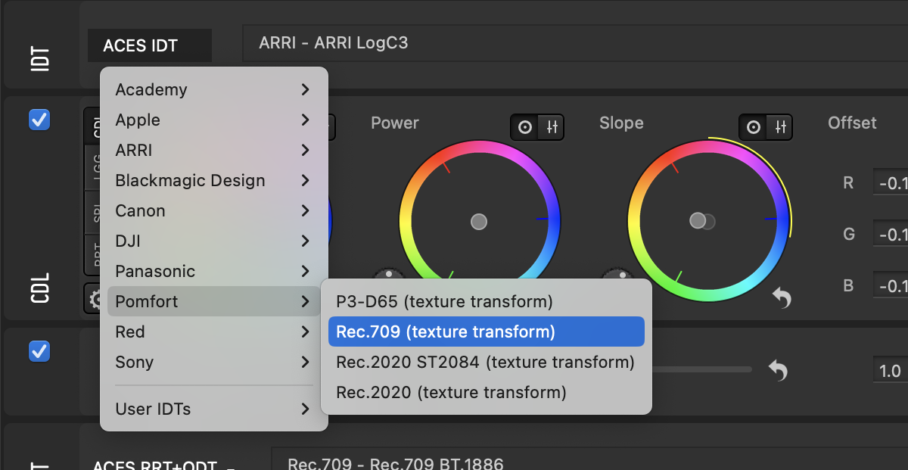Switch Slope to sliders mode
Image resolution: width=908 pixels, height=470 pixels.
(779, 127)
